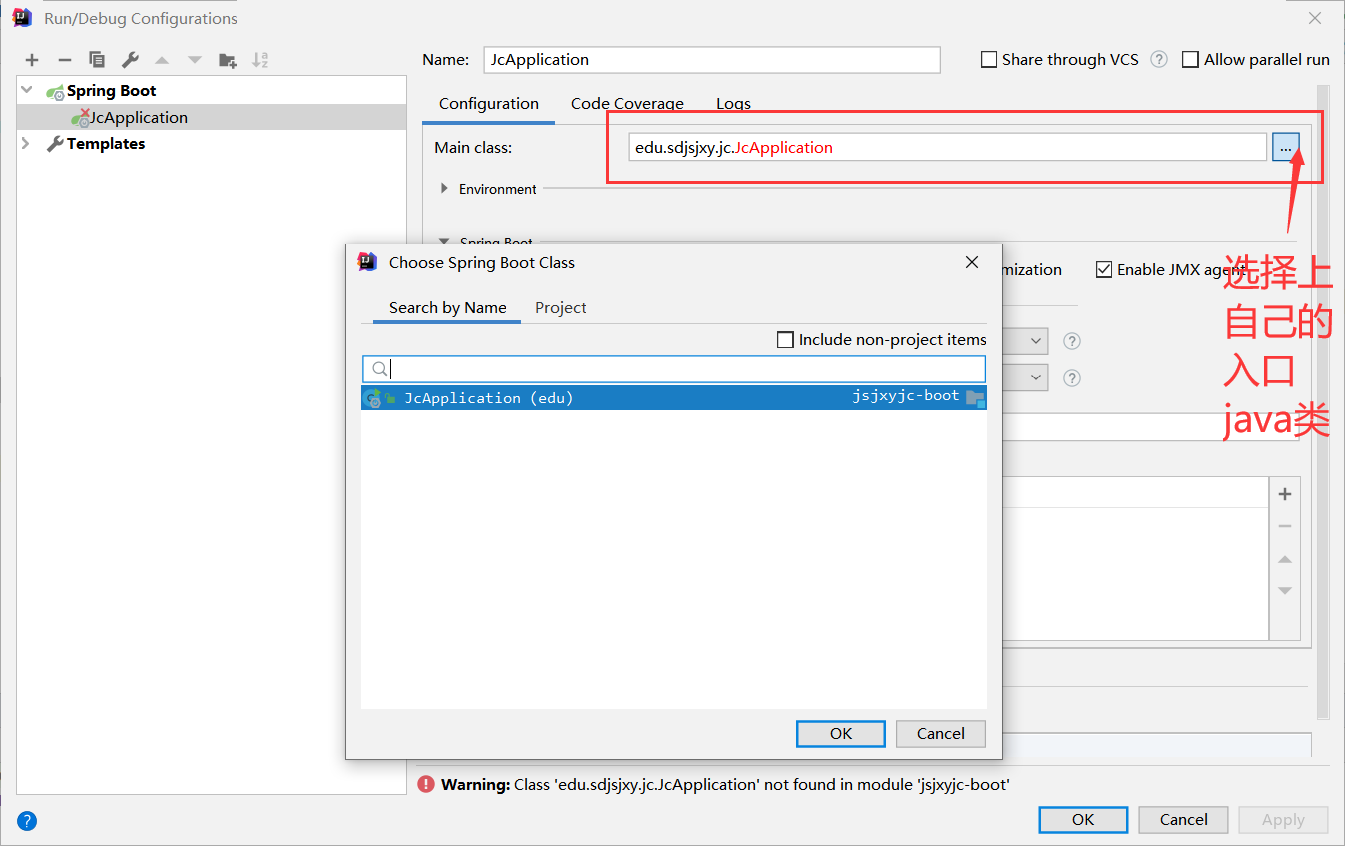Close the Choose Spring Boot Class dialog
Viewport: 1345px width, 846px height.
click(972, 262)
